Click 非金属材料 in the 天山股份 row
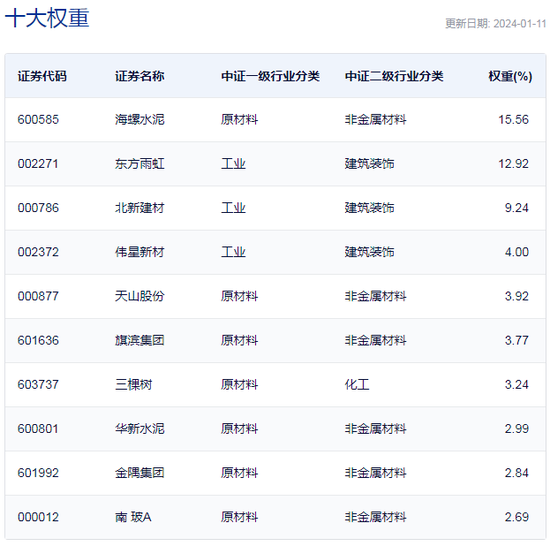550x546 pixels. (375, 296)
